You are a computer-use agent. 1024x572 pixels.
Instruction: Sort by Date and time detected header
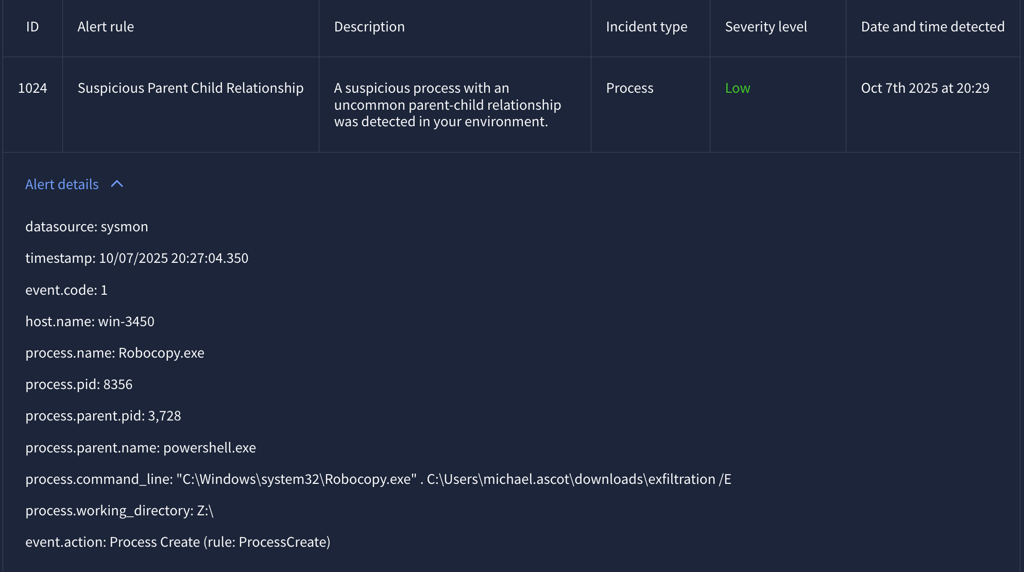(932, 27)
